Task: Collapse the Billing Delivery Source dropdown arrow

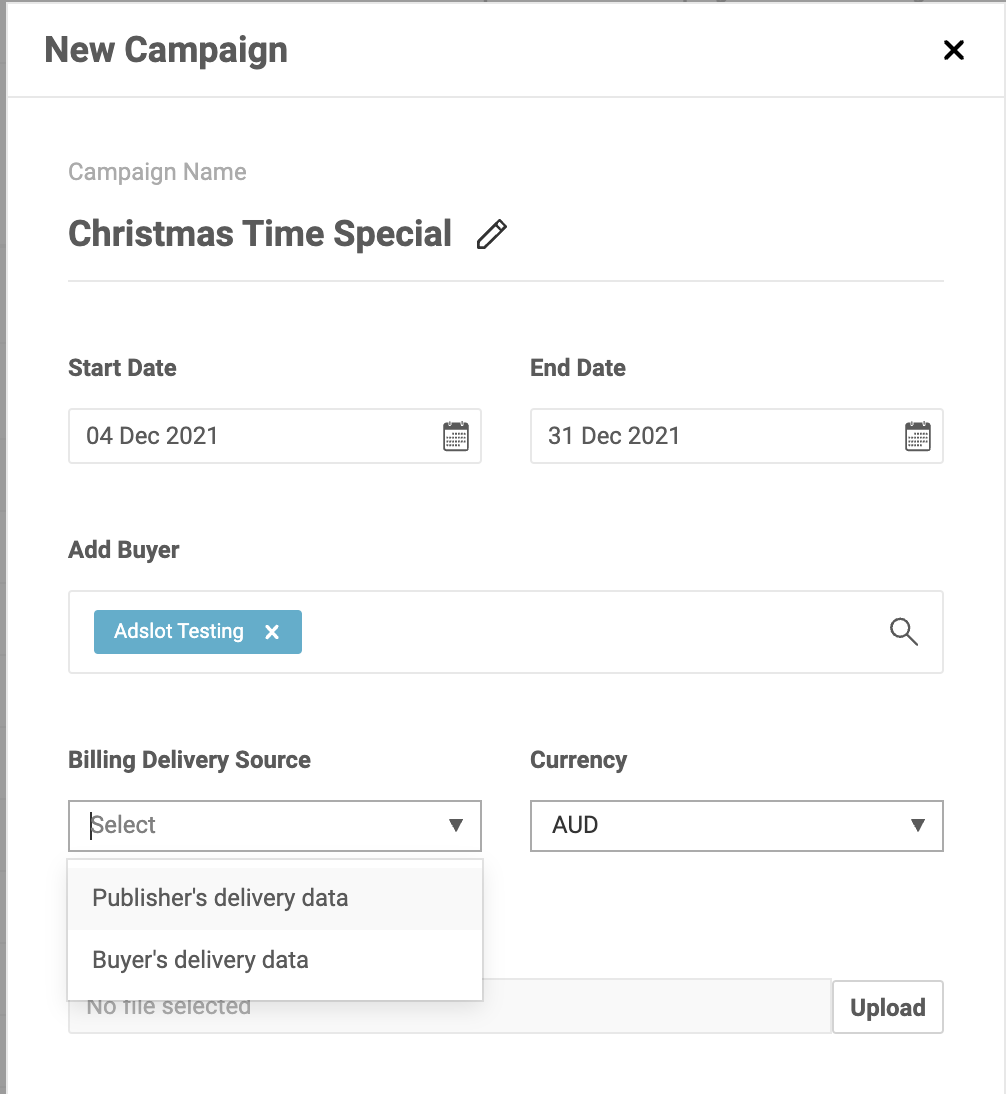Action: click(456, 825)
